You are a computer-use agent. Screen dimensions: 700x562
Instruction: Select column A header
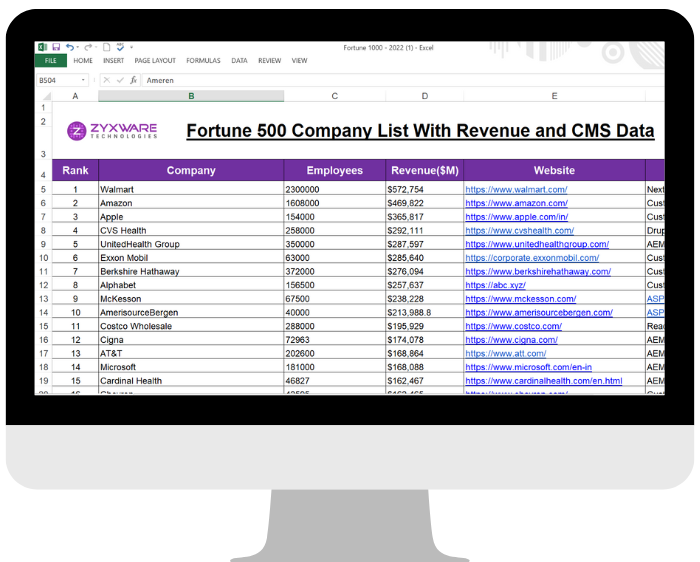pyautogui.click(x=75, y=96)
